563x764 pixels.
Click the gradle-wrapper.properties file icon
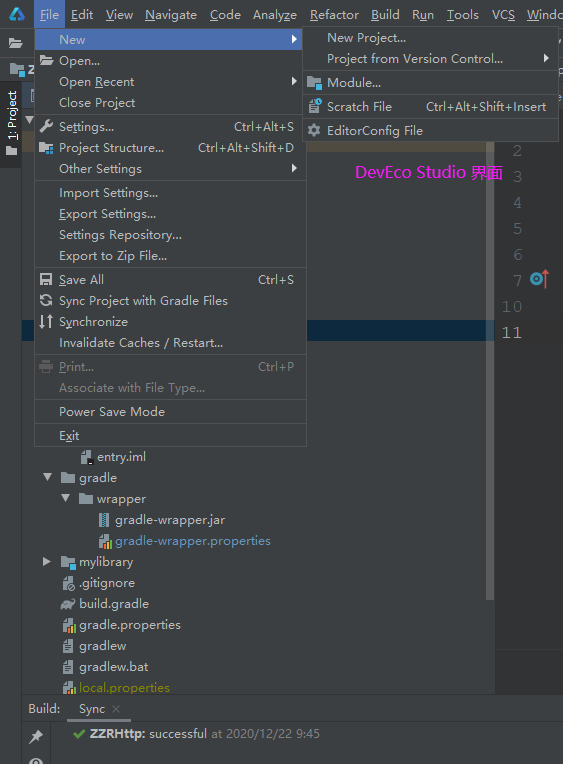click(105, 541)
